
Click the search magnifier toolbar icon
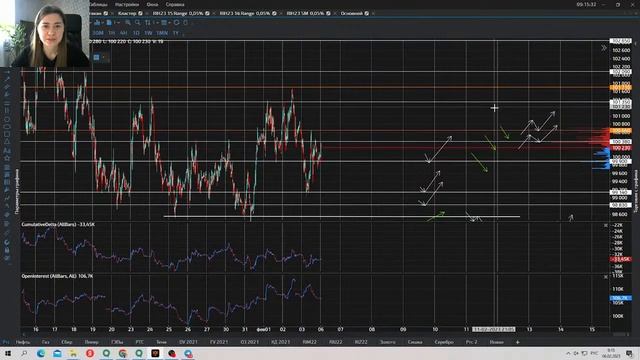tap(138, 23)
